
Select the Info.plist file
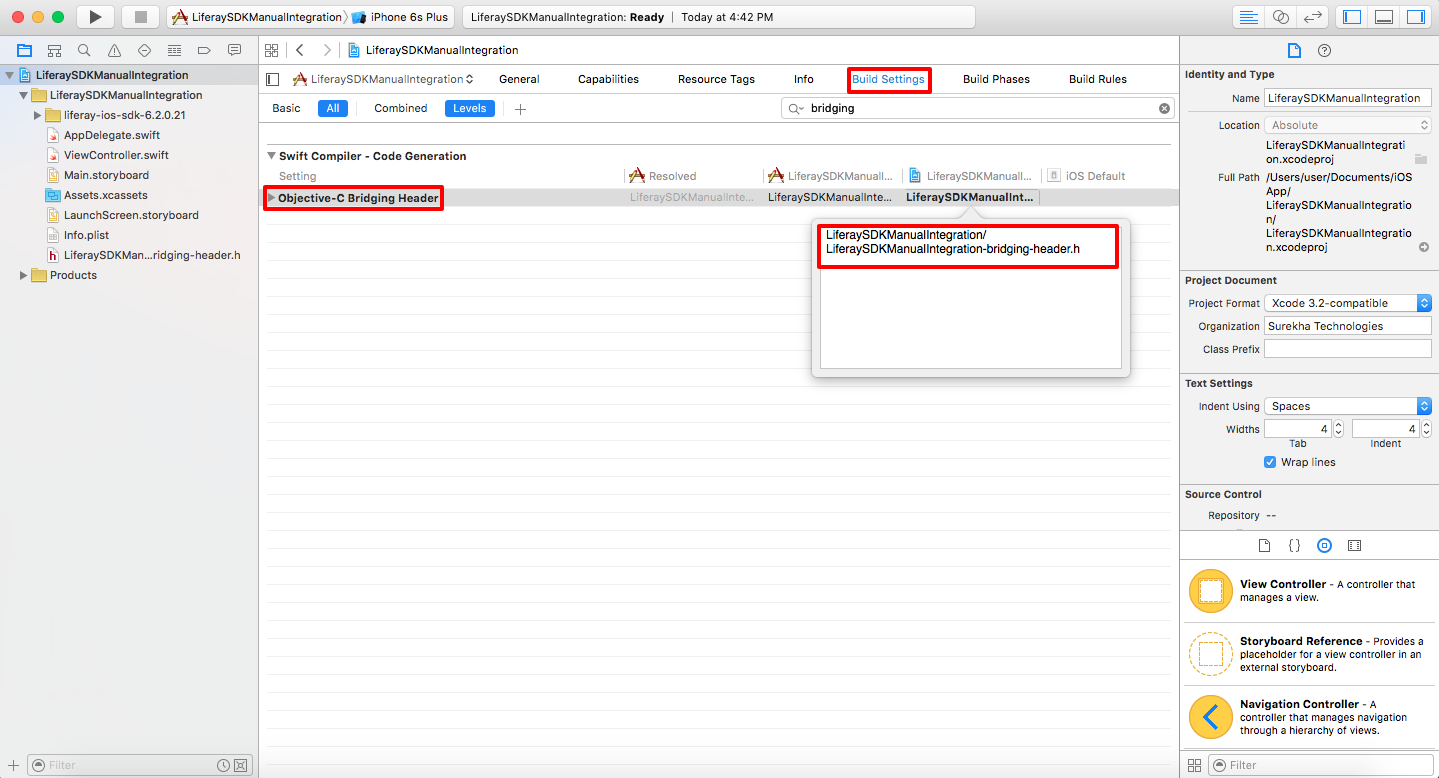(85, 235)
